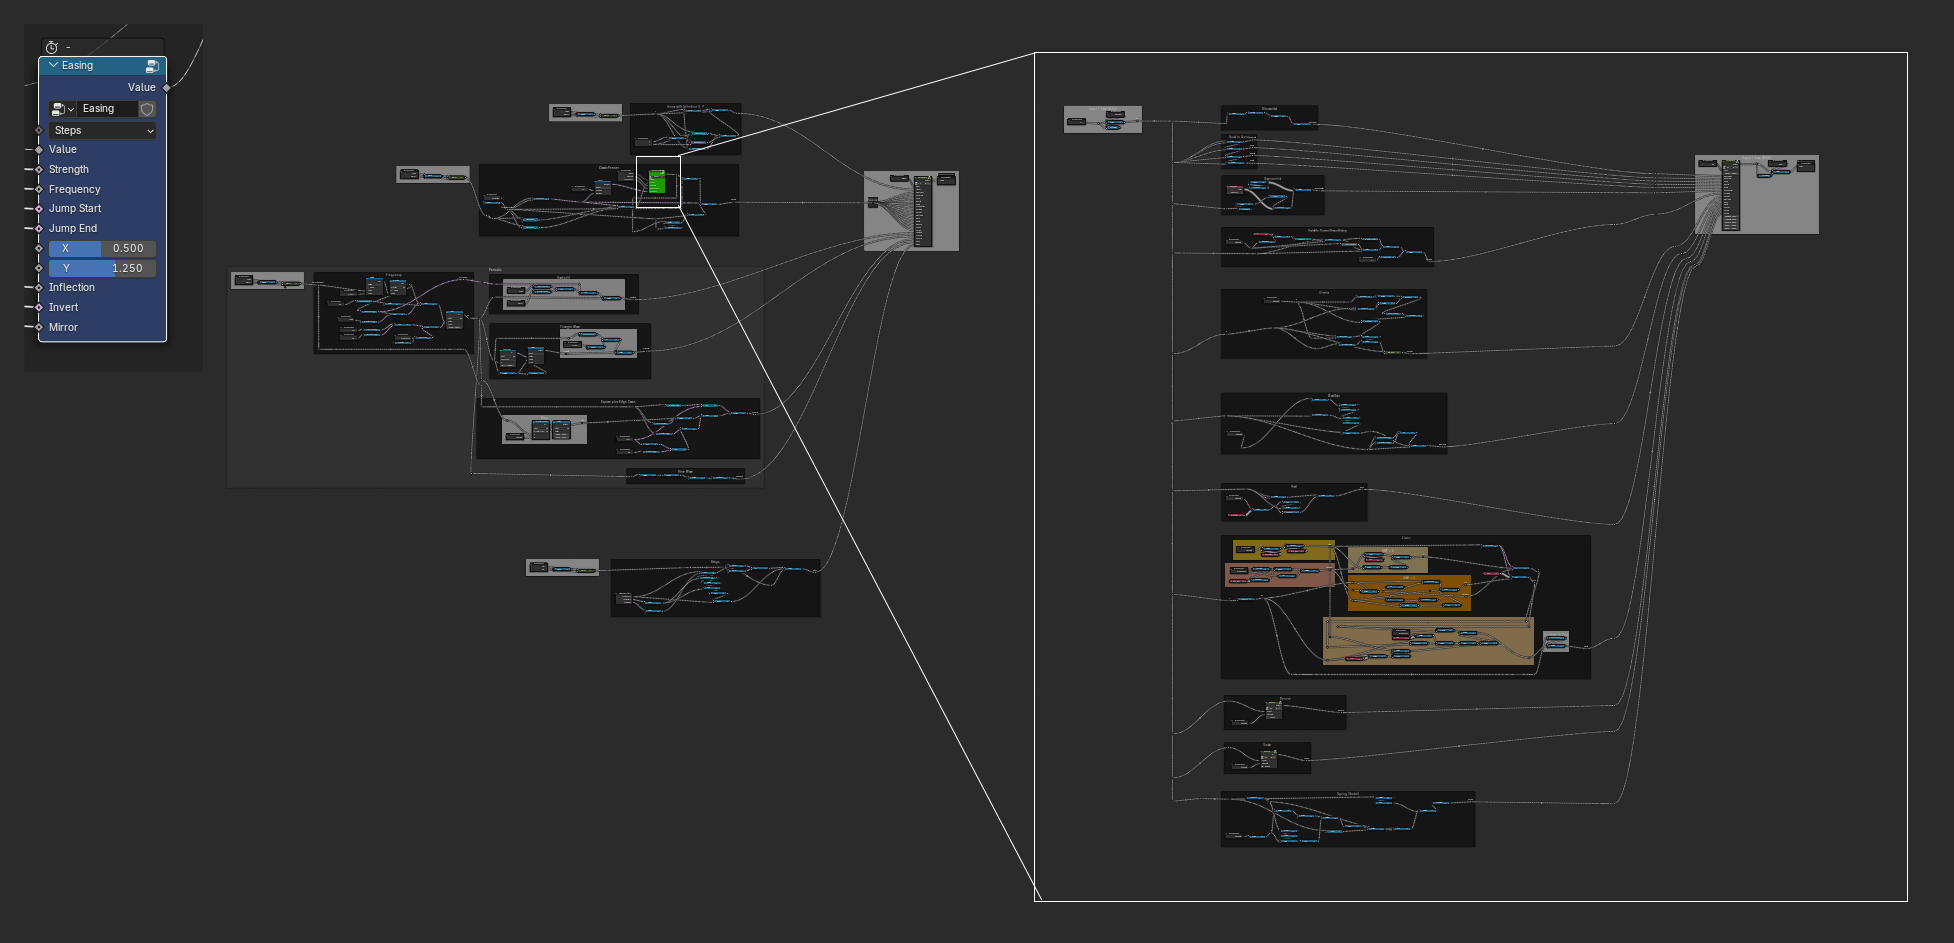The width and height of the screenshot is (1954, 943).
Task: Click the Inflection input socket
Action: tap(39, 288)
